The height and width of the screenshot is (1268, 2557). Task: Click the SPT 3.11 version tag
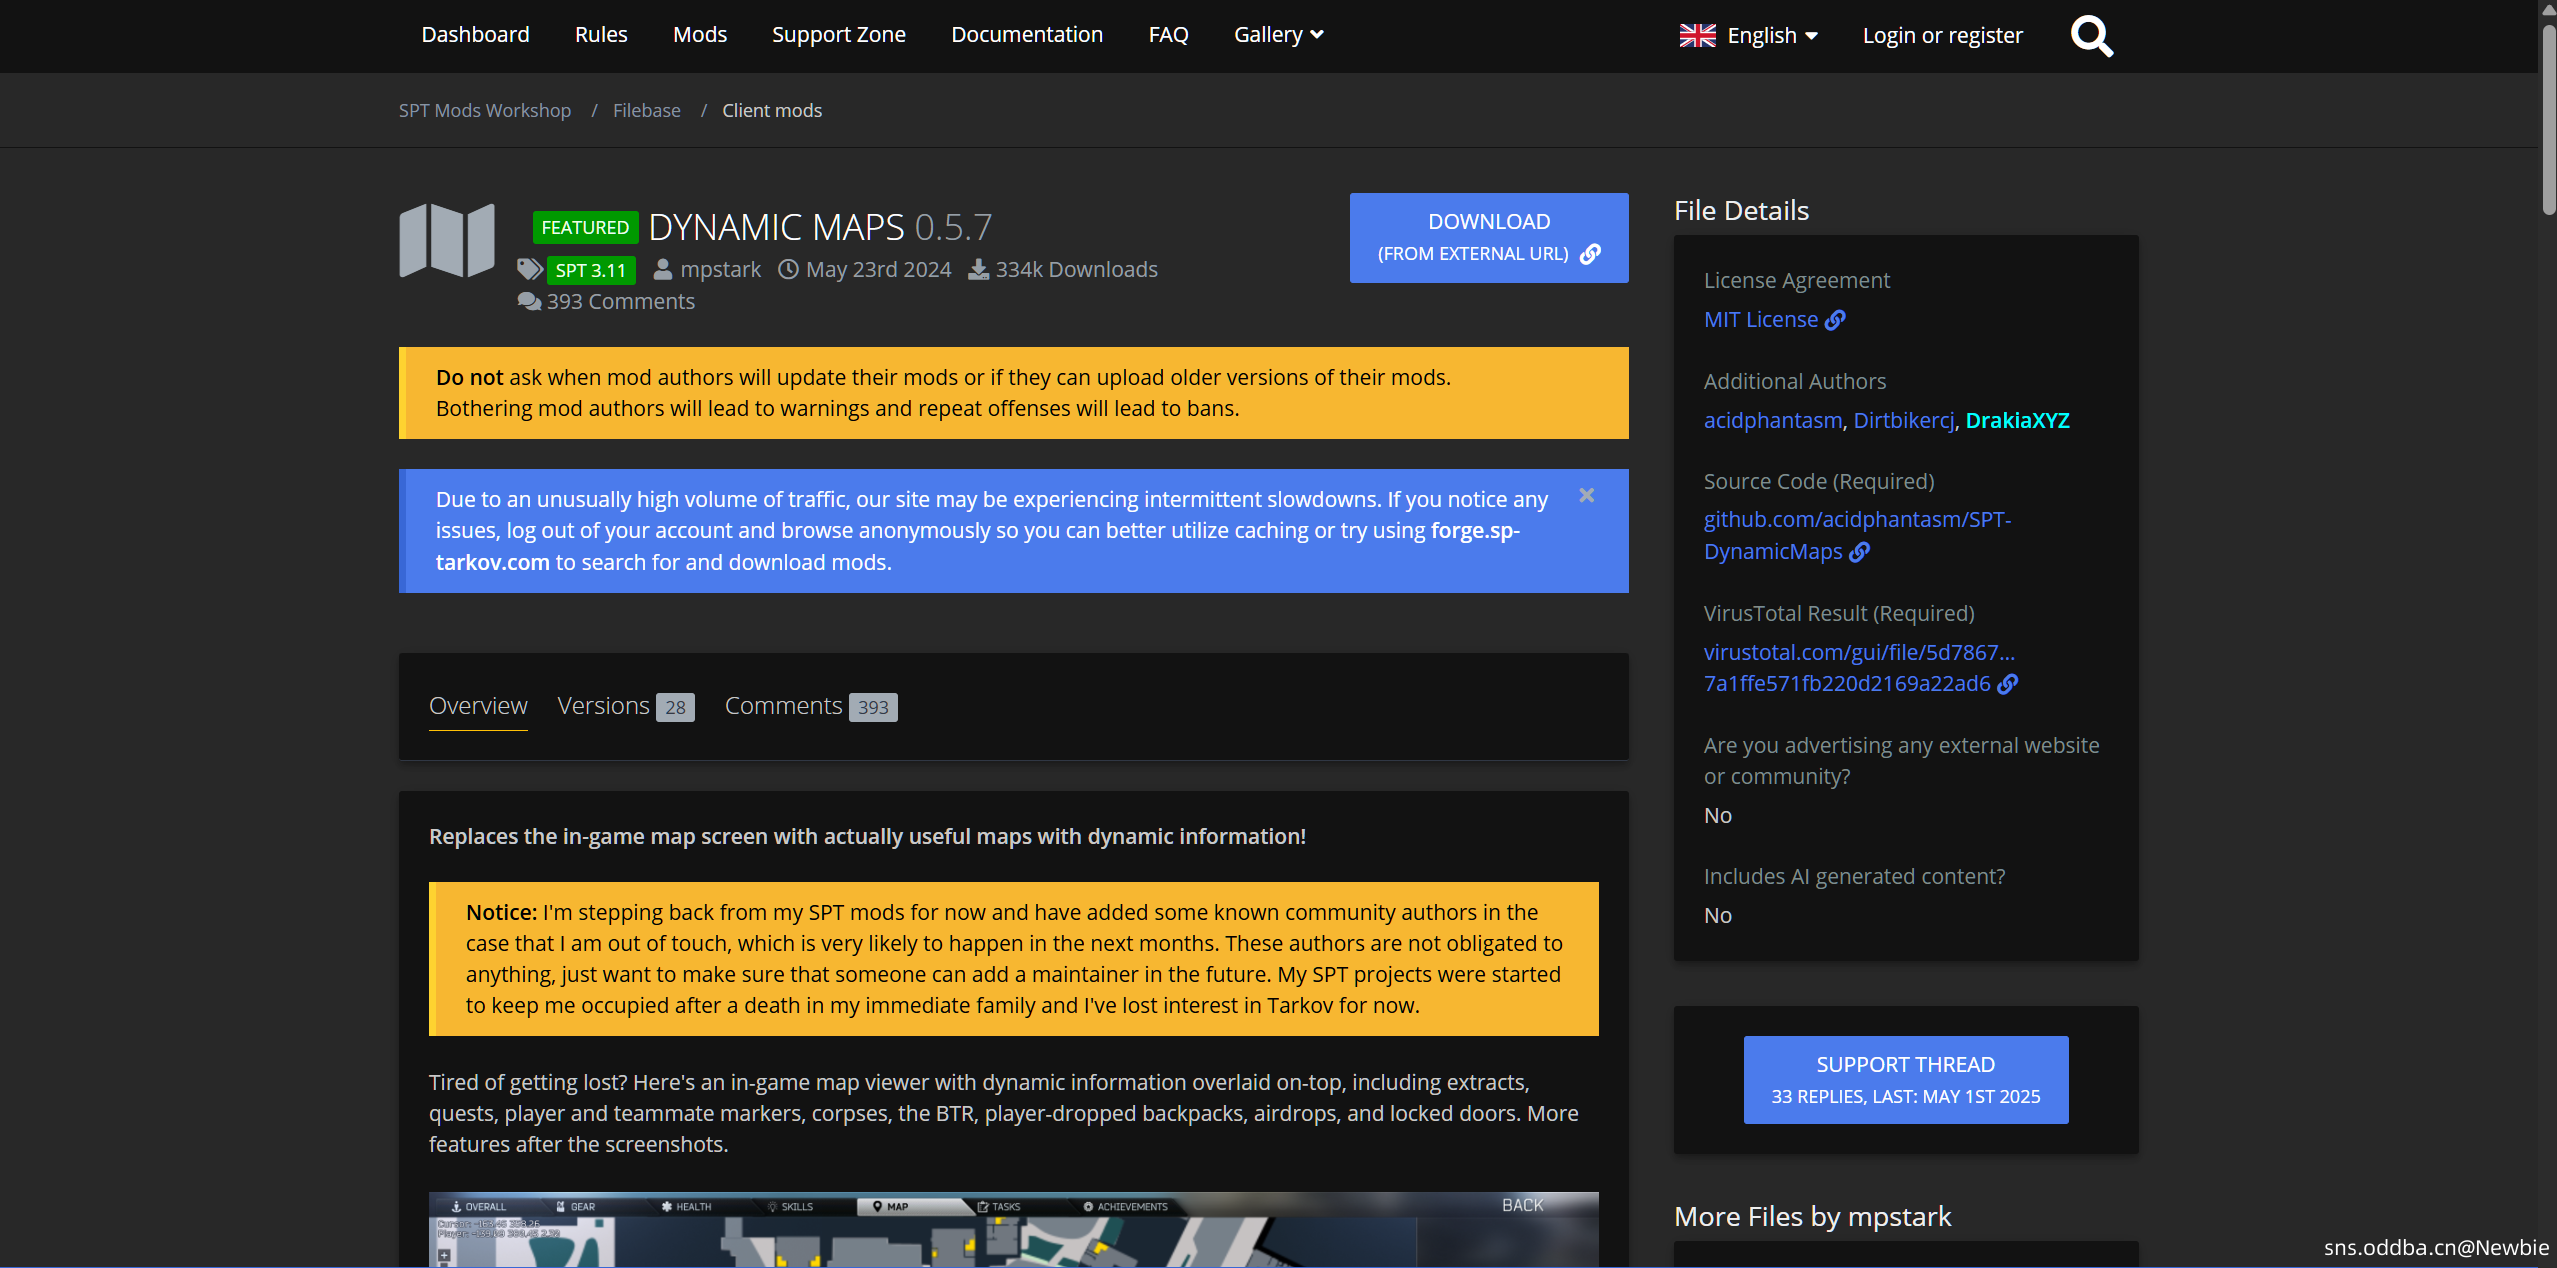click(x=591, y=270)
